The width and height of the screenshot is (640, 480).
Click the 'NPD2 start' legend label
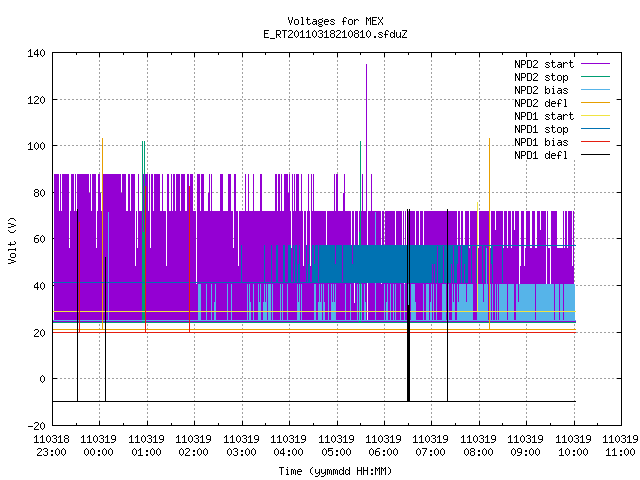tap(544, 64)
